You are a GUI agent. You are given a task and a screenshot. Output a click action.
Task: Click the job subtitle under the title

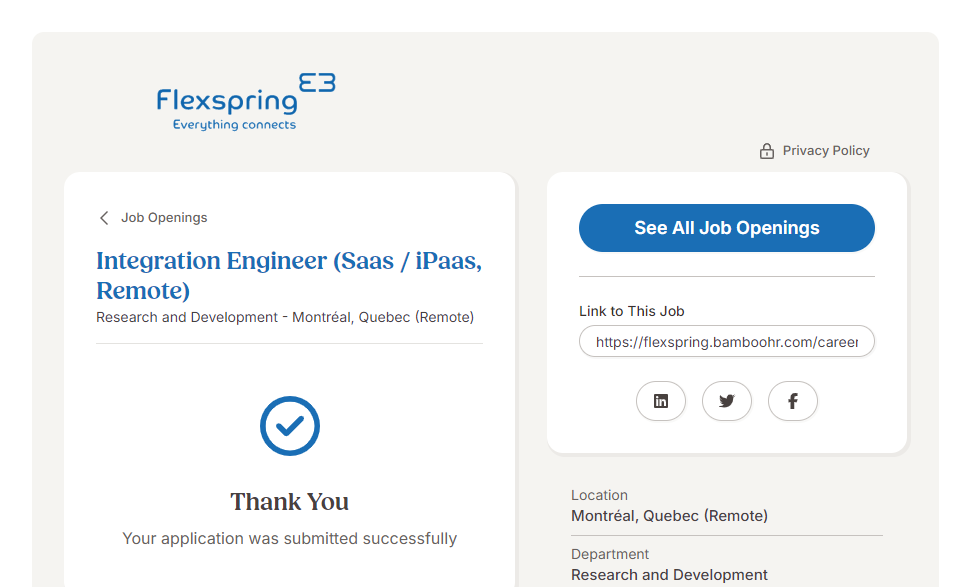[285, 318]
